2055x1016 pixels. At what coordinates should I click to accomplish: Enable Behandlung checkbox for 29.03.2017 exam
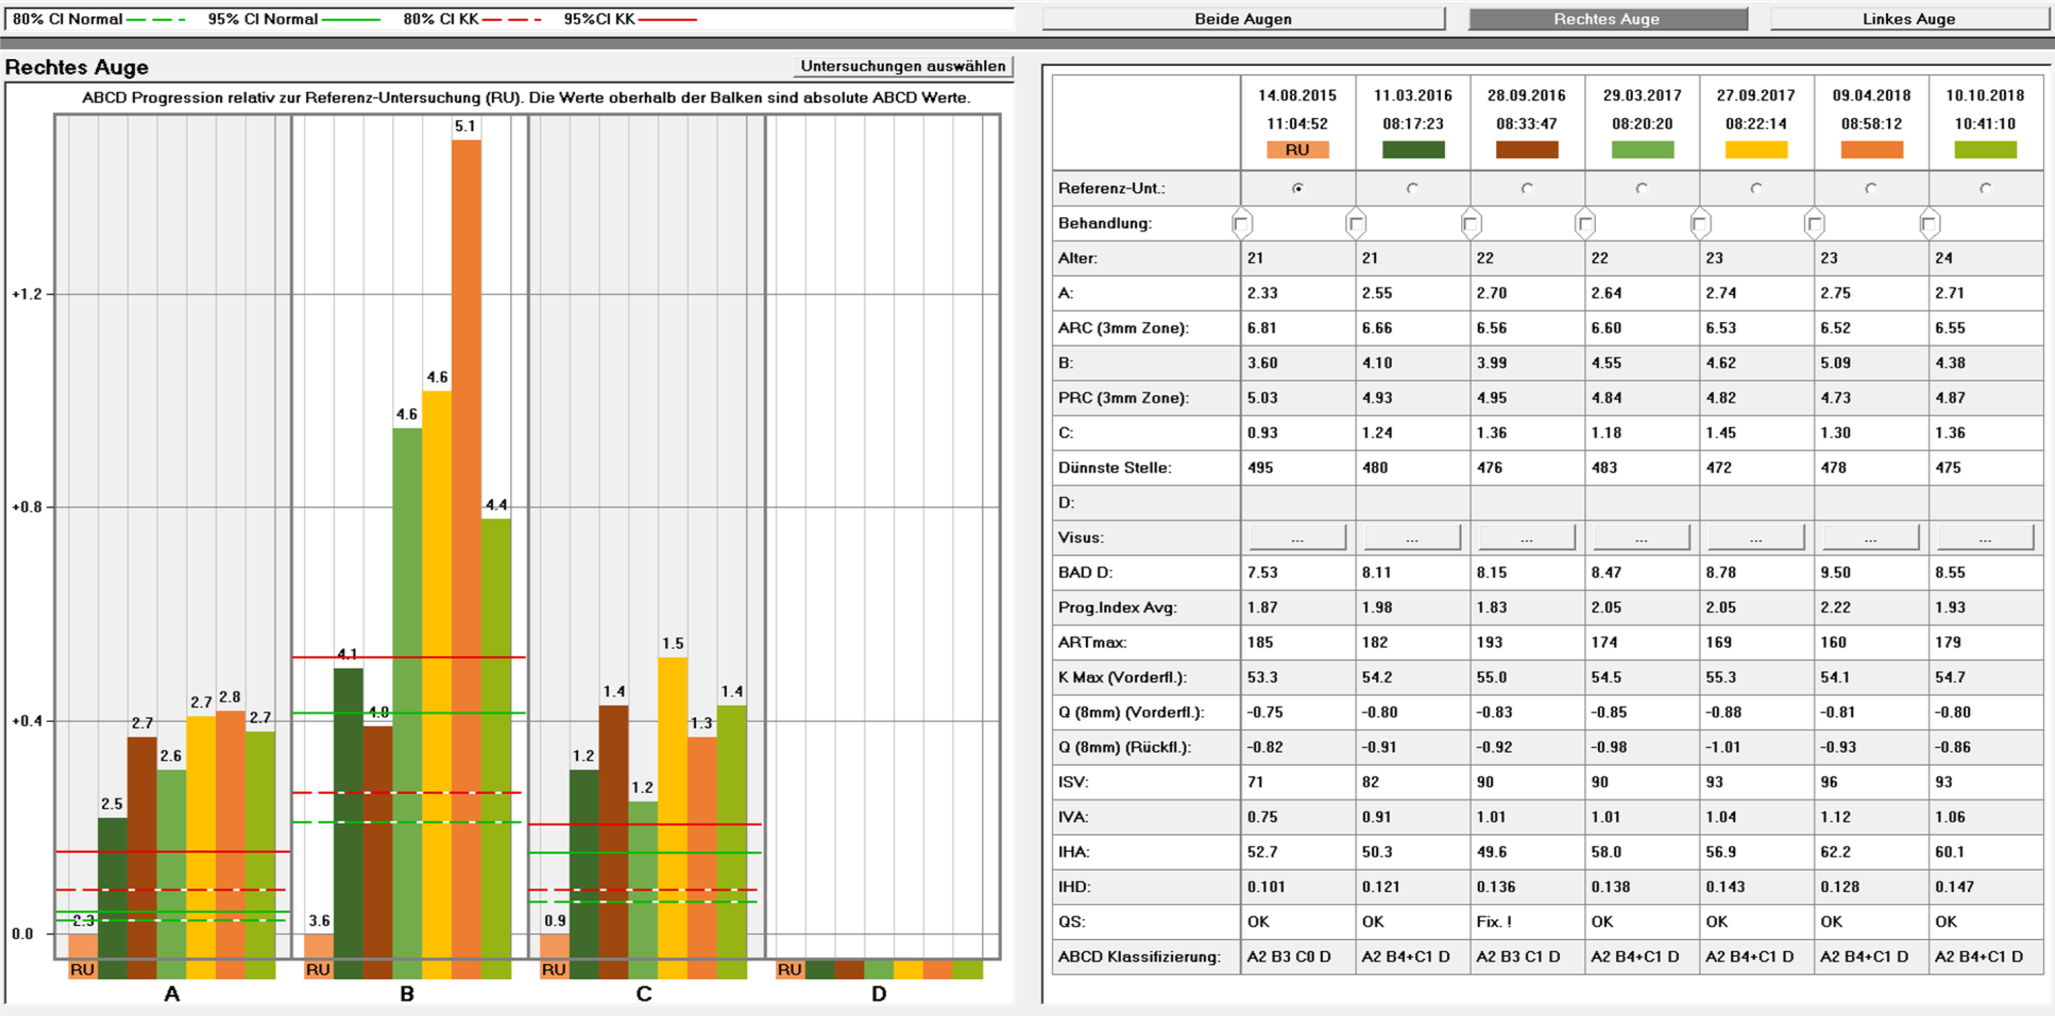point(1585,223)
